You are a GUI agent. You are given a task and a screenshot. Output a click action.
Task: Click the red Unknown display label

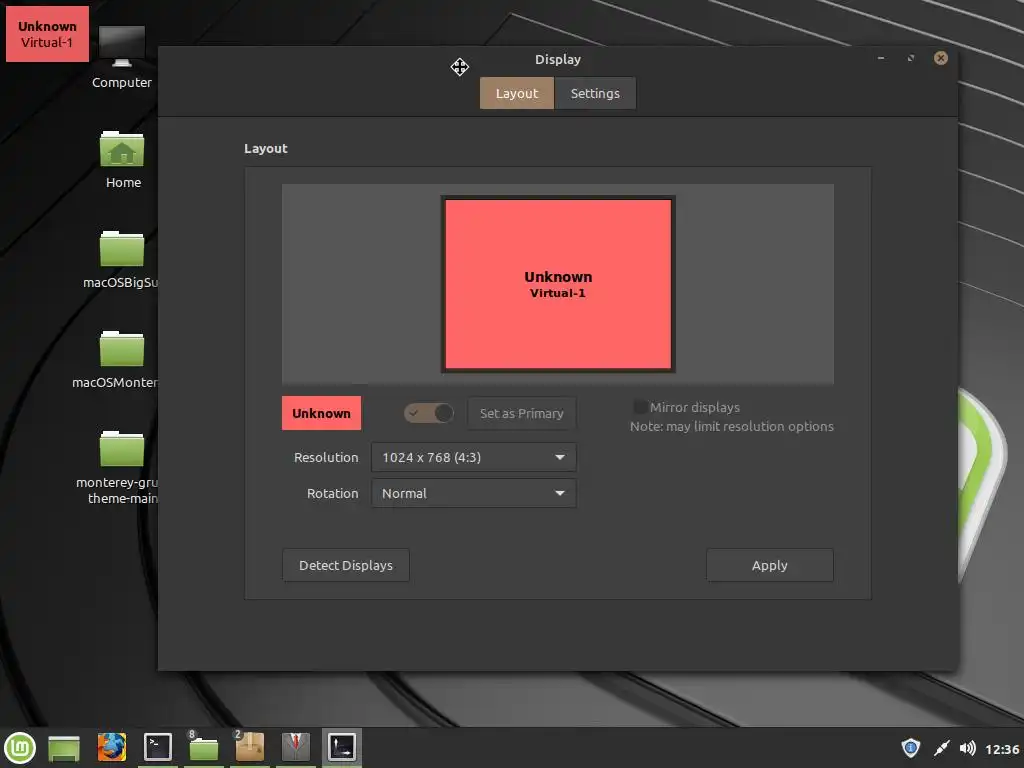pos(321,413)
